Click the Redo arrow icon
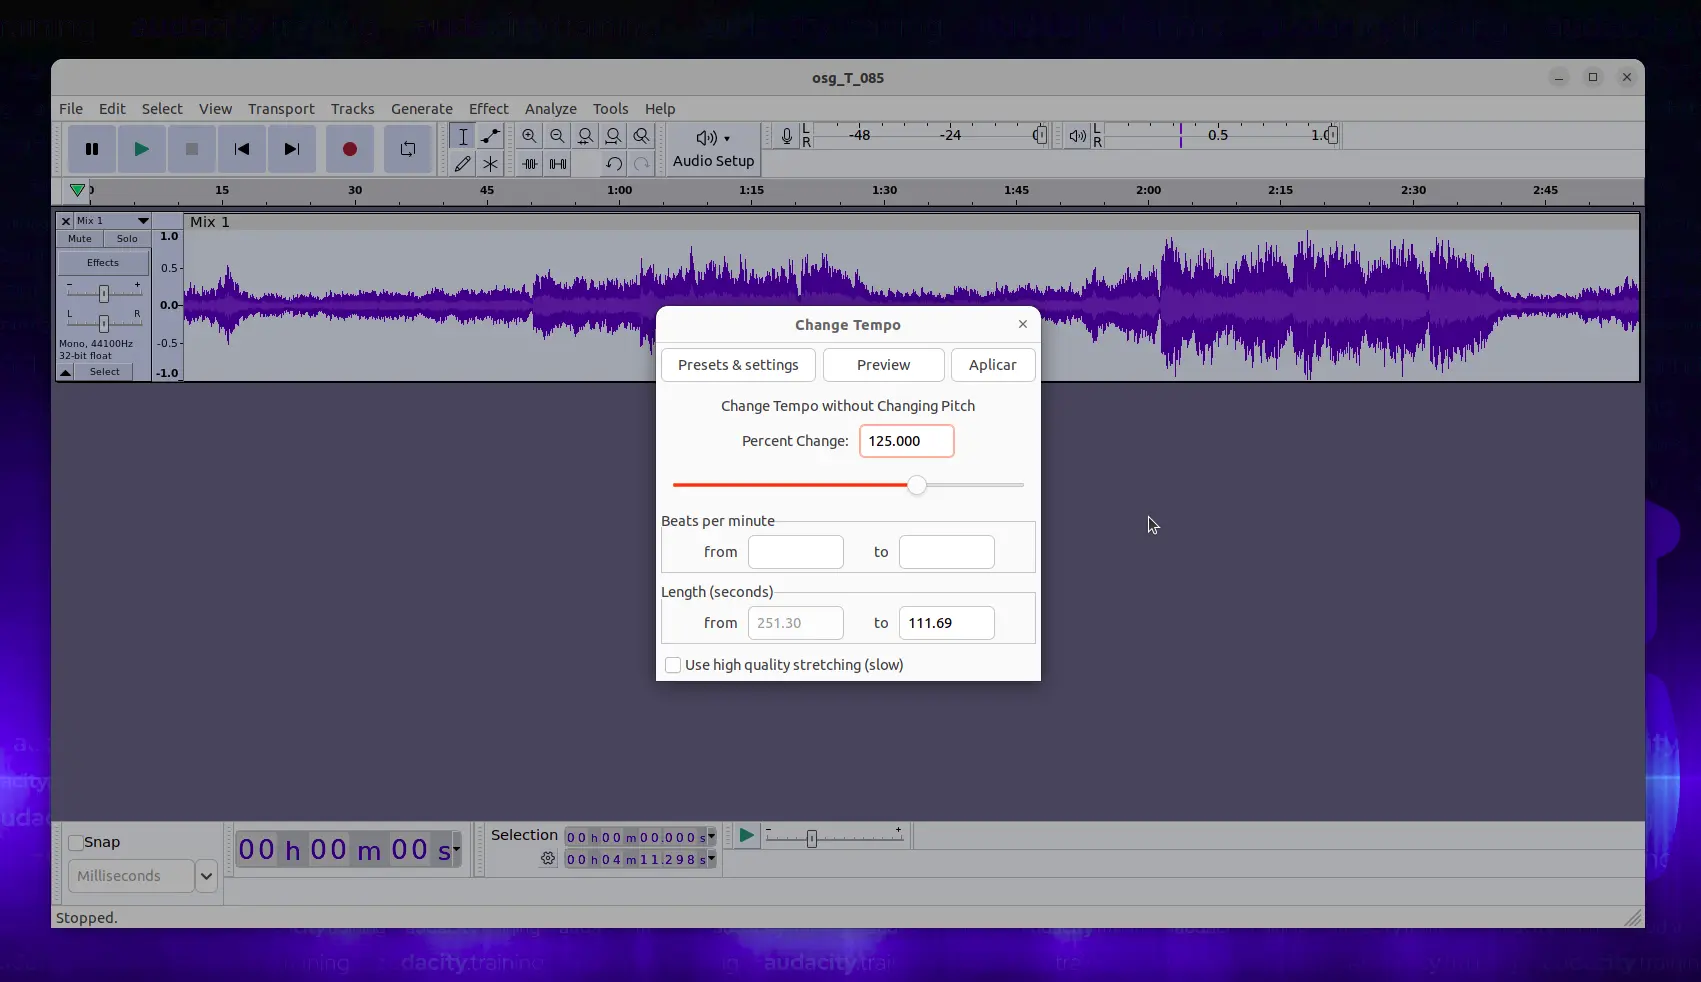 coord(642,163)
